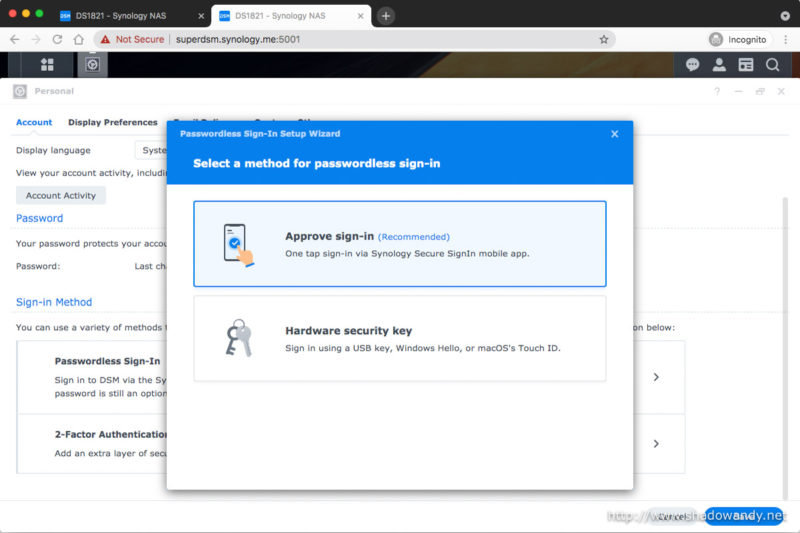
Task: Click the keys icon for Hardware security key
Action: click(x=239, y=338)
